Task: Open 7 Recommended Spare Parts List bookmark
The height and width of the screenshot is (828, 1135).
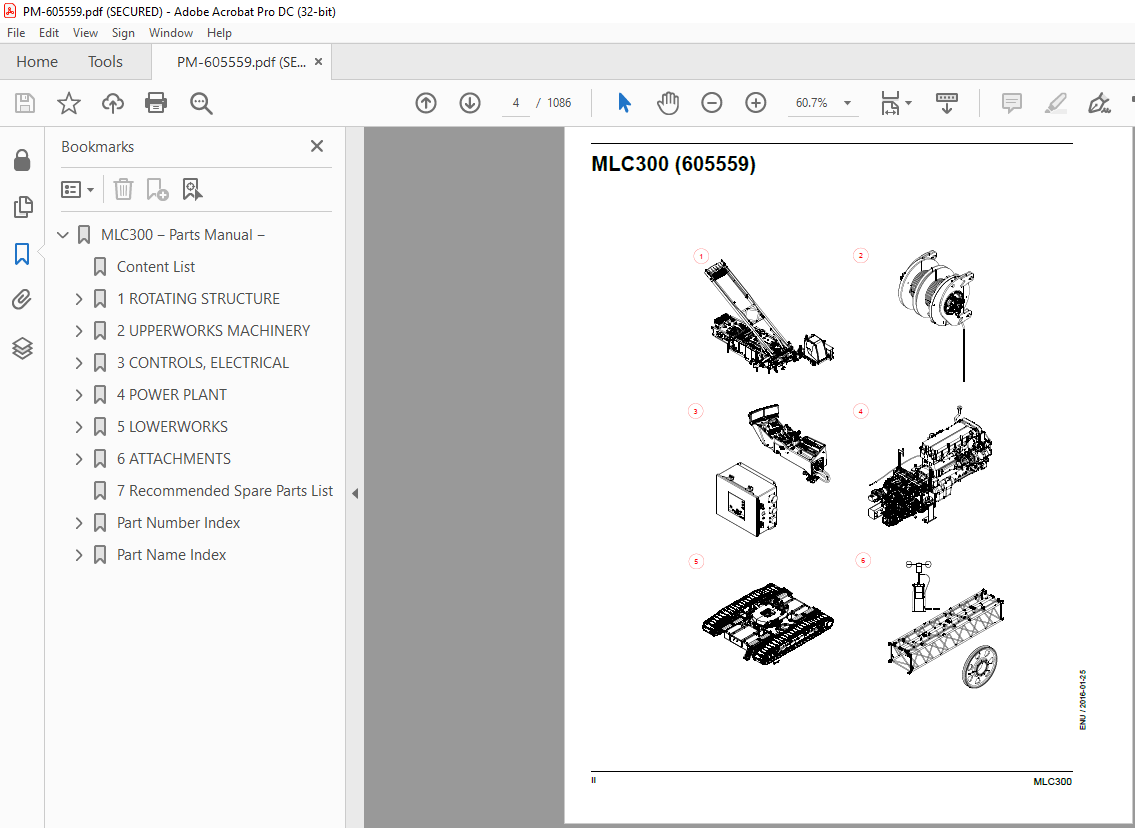Action: [x=224, y=491]
